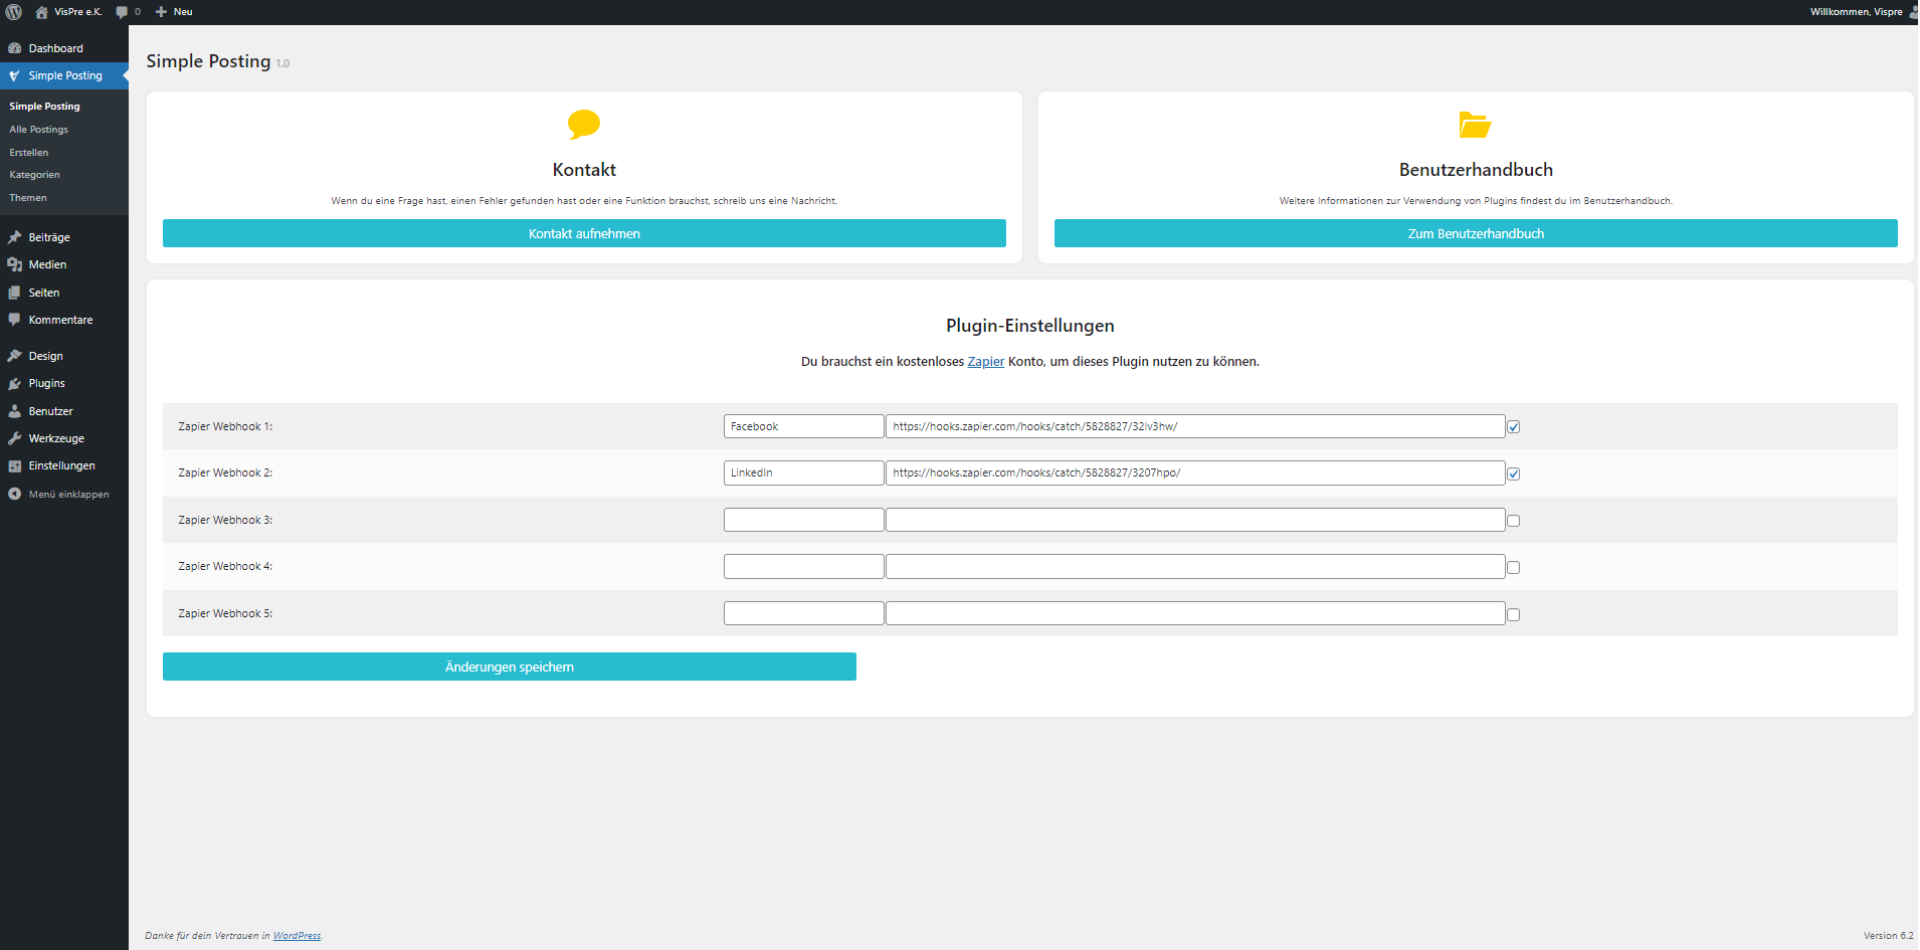This screenshot has width=1920, height=950.
Task: Click the empty Webhook 3 name field
Action: click(804, 520)
